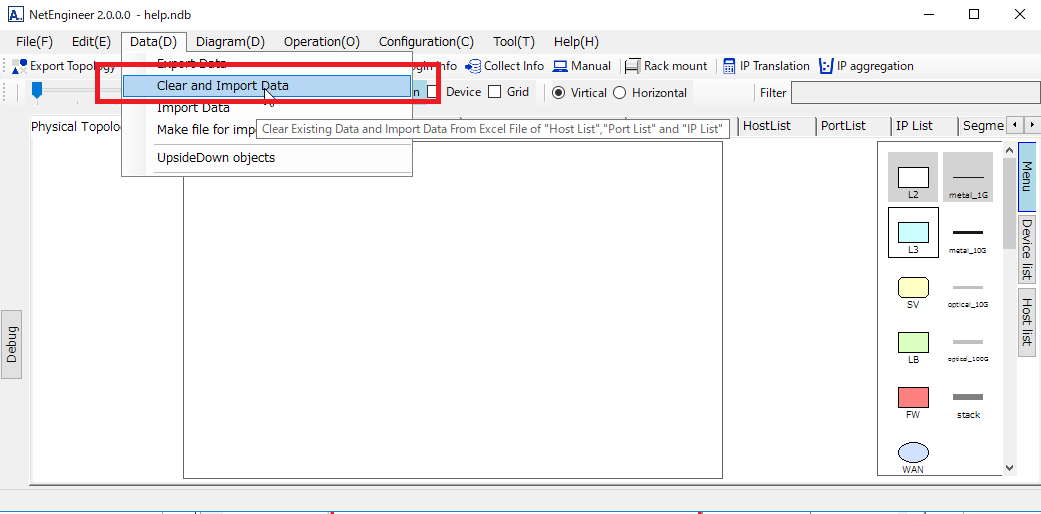Image resolution: width=1041 pixels, height=514 pixels.
Task: Select the L2 switch shape
Action: coord(913,178)
